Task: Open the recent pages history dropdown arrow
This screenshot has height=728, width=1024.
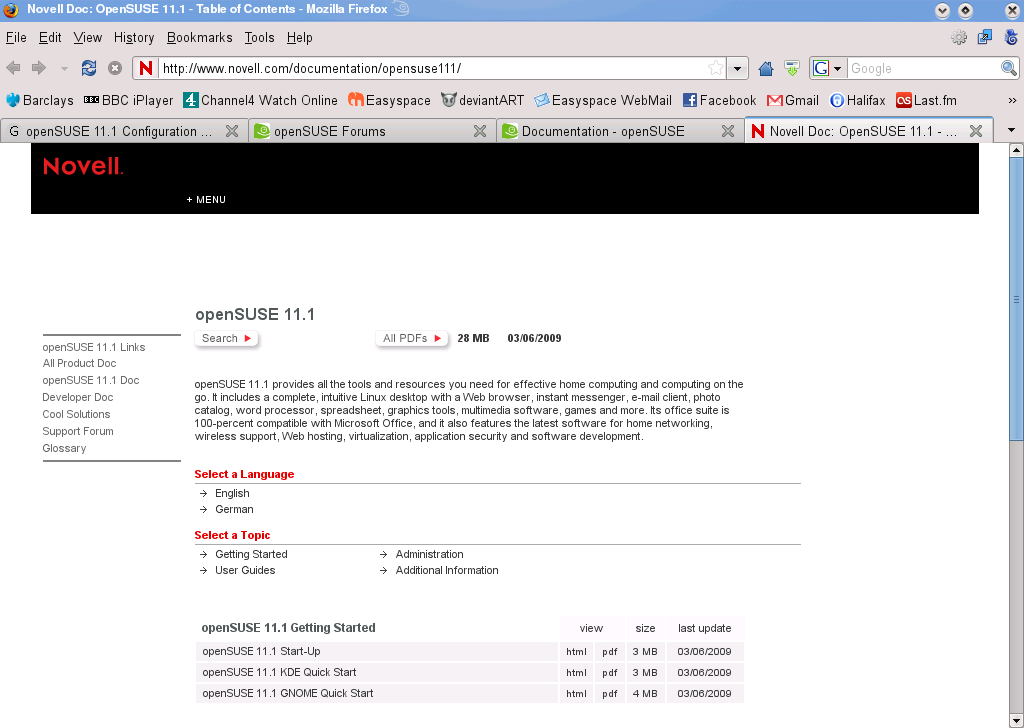Action: tap(64, 68)
